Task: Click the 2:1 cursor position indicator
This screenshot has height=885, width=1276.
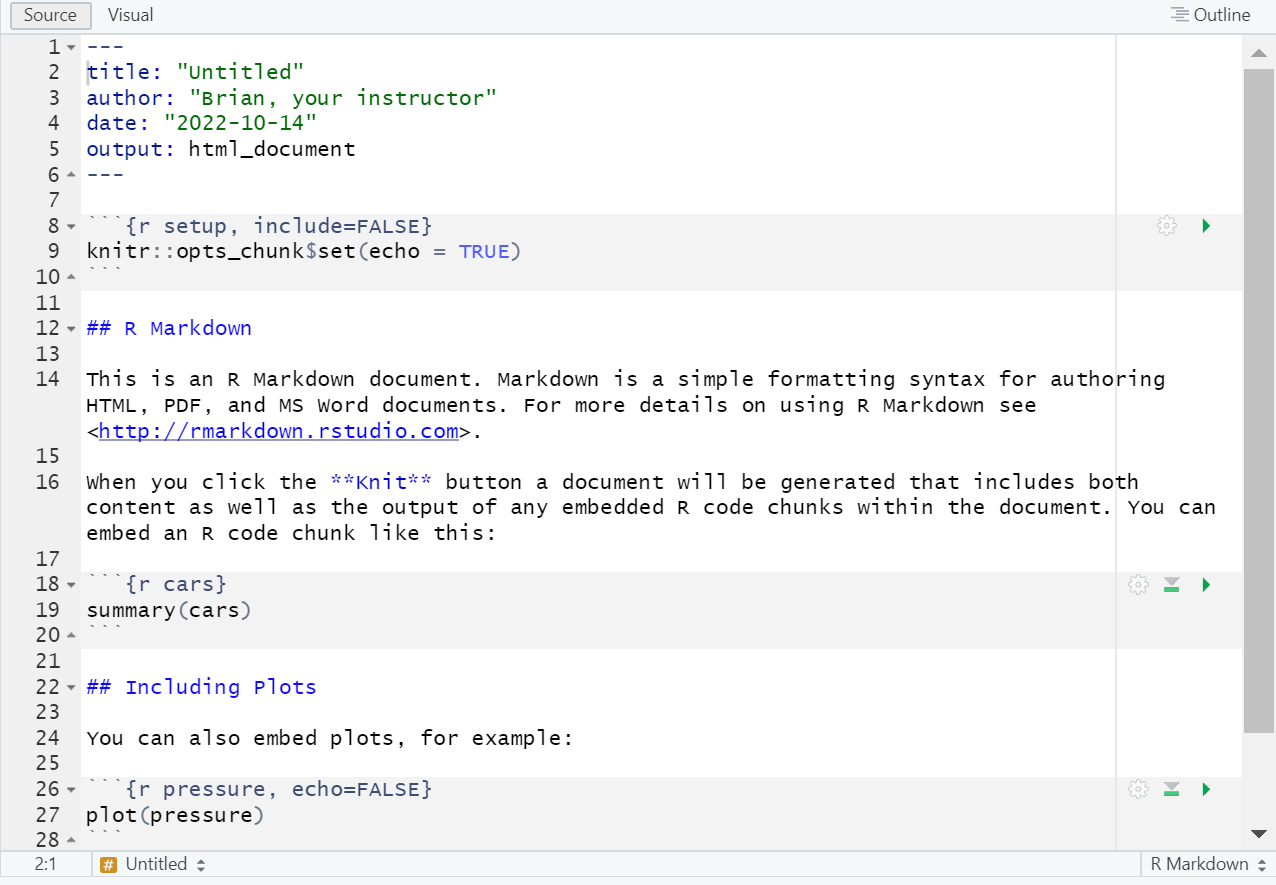Action: point(45,864)
